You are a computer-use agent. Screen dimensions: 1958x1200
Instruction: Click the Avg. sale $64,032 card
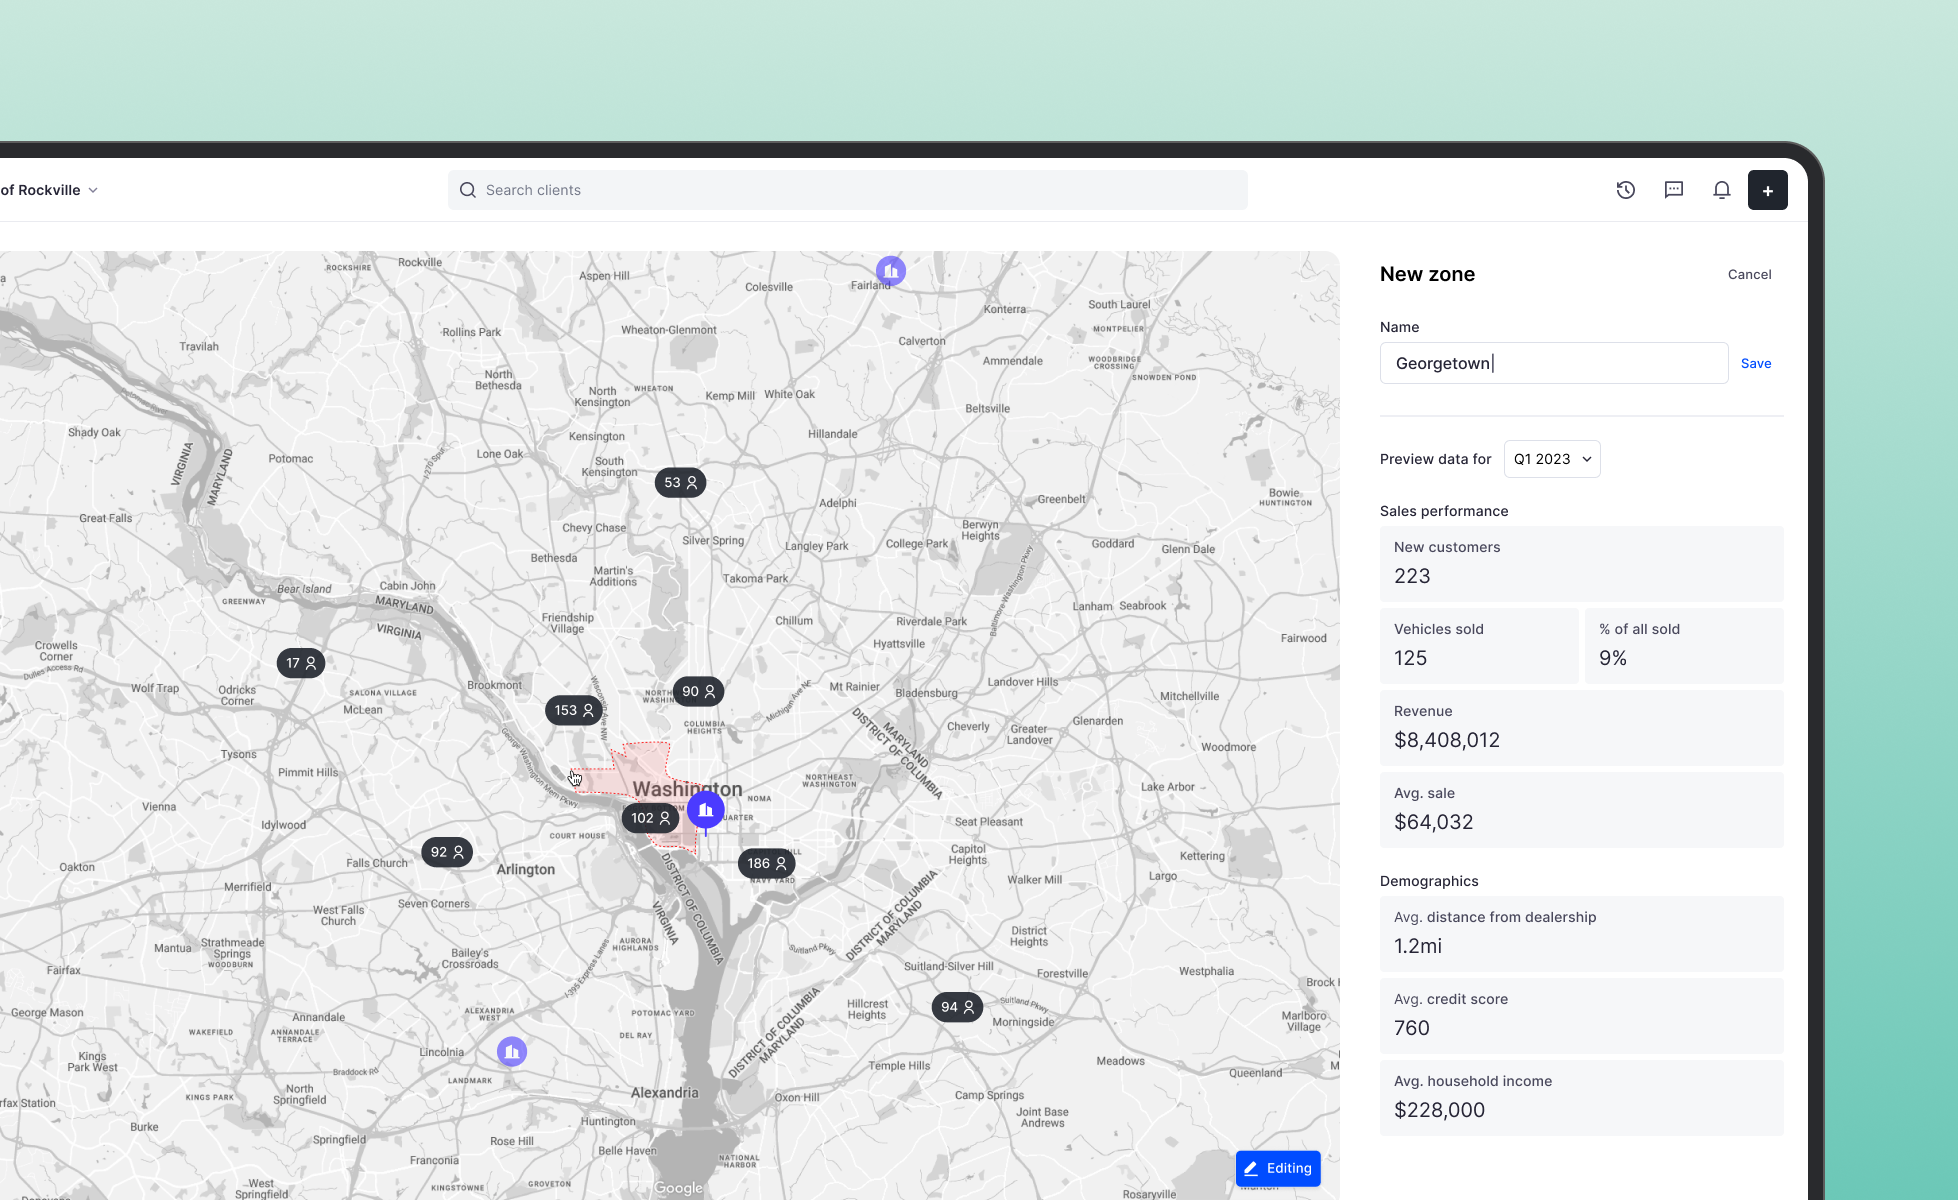pyautogui.click(x=1582, y=810)
